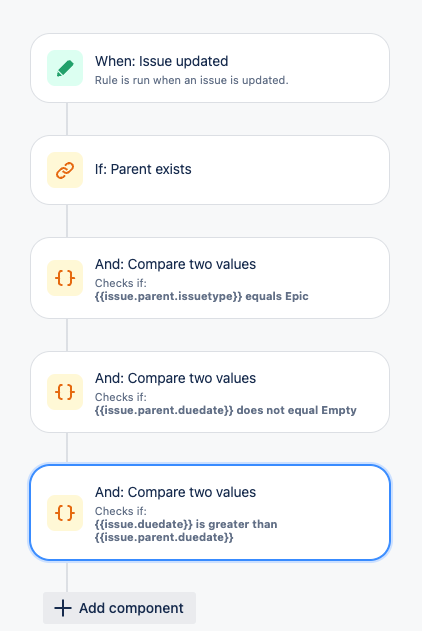Click the '{{issue.parent.duedate}} does not equal Empty' text
422x631 pixels.
[226, 410]
